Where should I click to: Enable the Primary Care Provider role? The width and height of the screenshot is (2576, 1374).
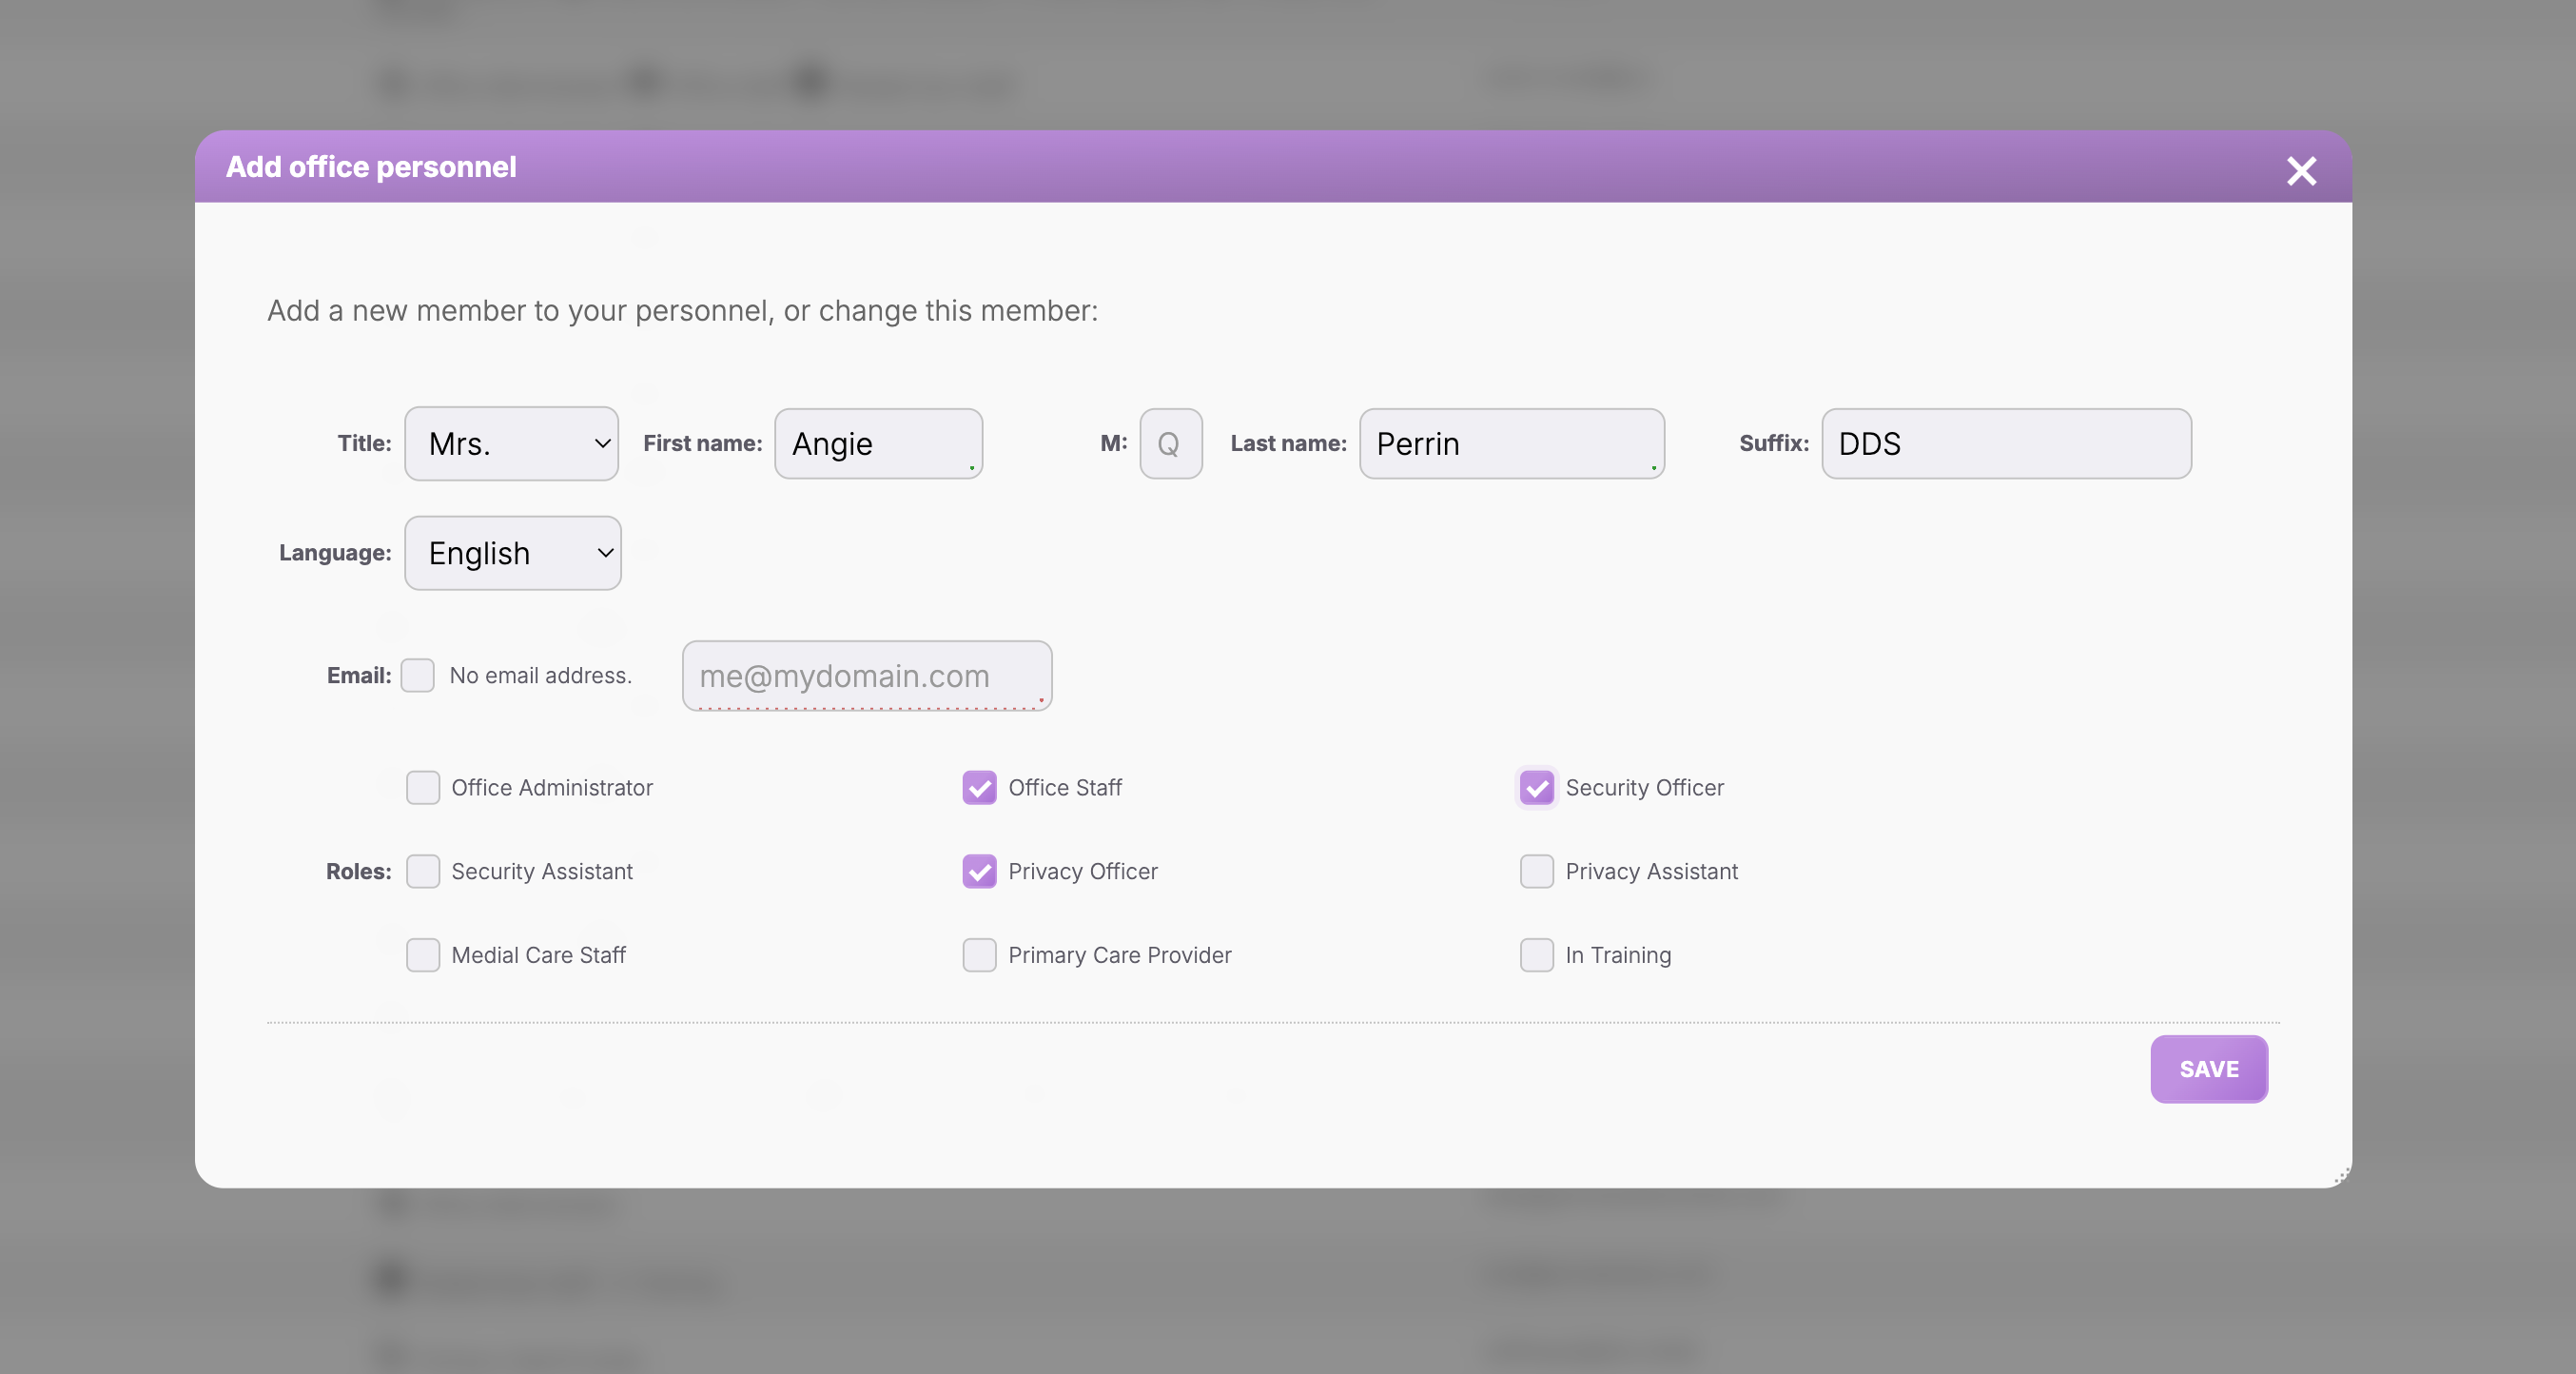[x=979, y=955]
